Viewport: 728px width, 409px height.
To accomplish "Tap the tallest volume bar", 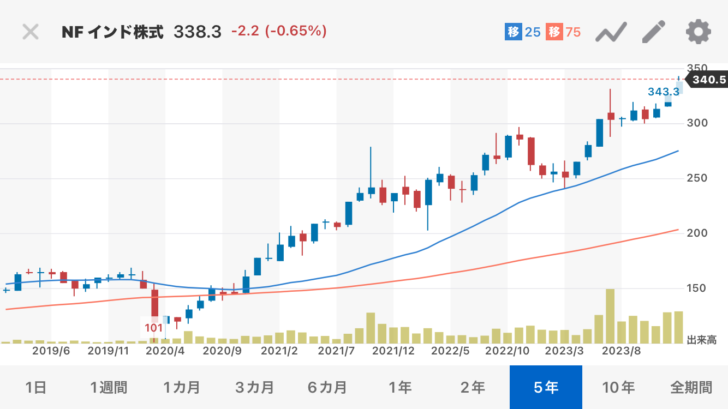I will click(x=609, y=316).
